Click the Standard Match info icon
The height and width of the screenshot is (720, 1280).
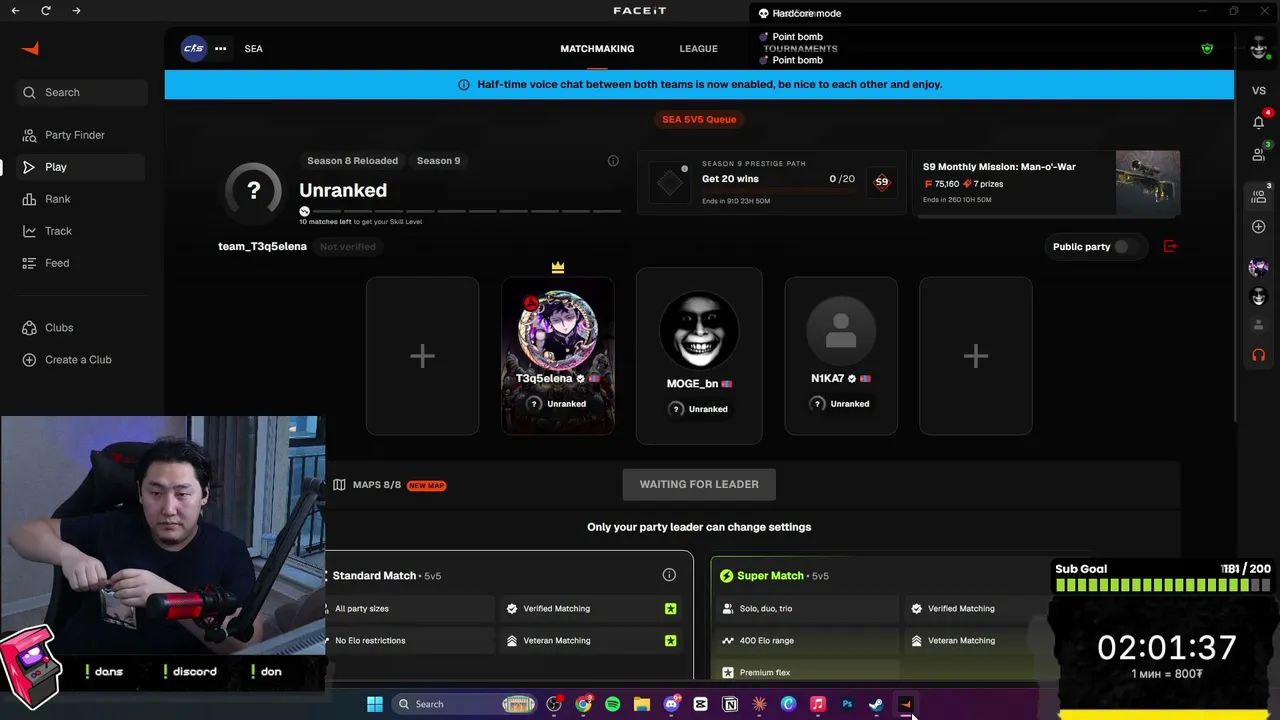(669, 575)
